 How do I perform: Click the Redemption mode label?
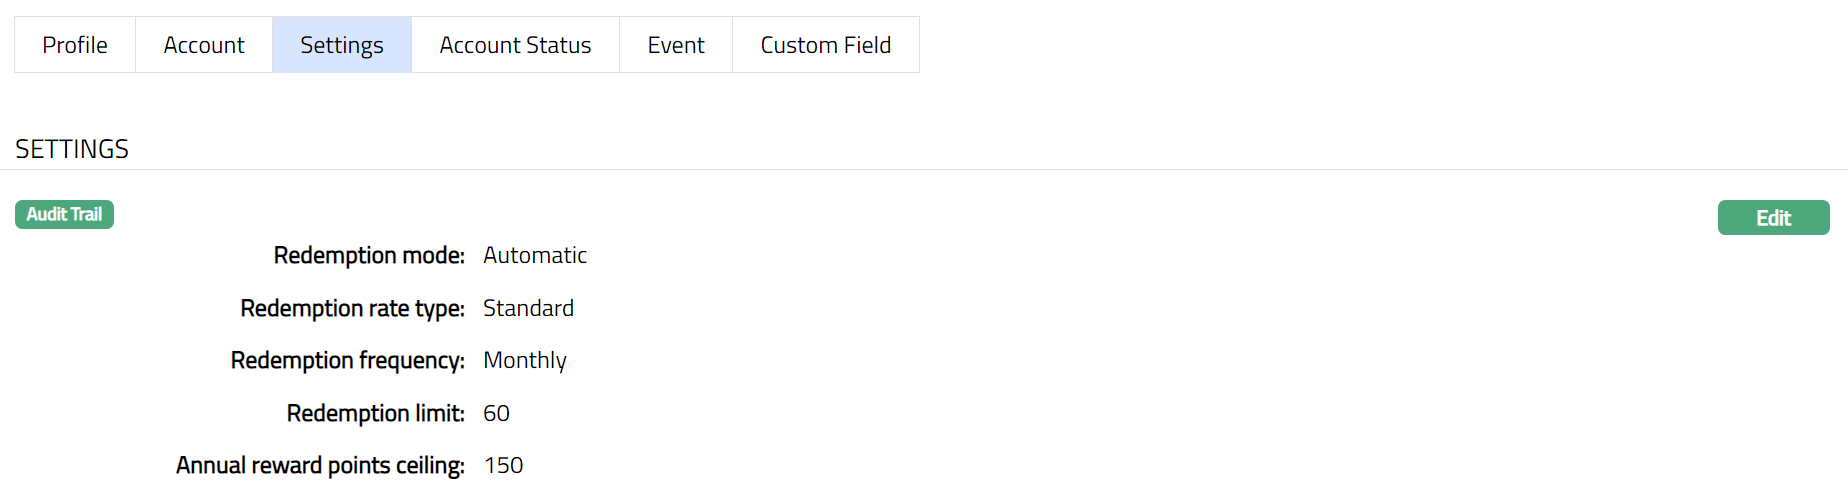[369, 256]
